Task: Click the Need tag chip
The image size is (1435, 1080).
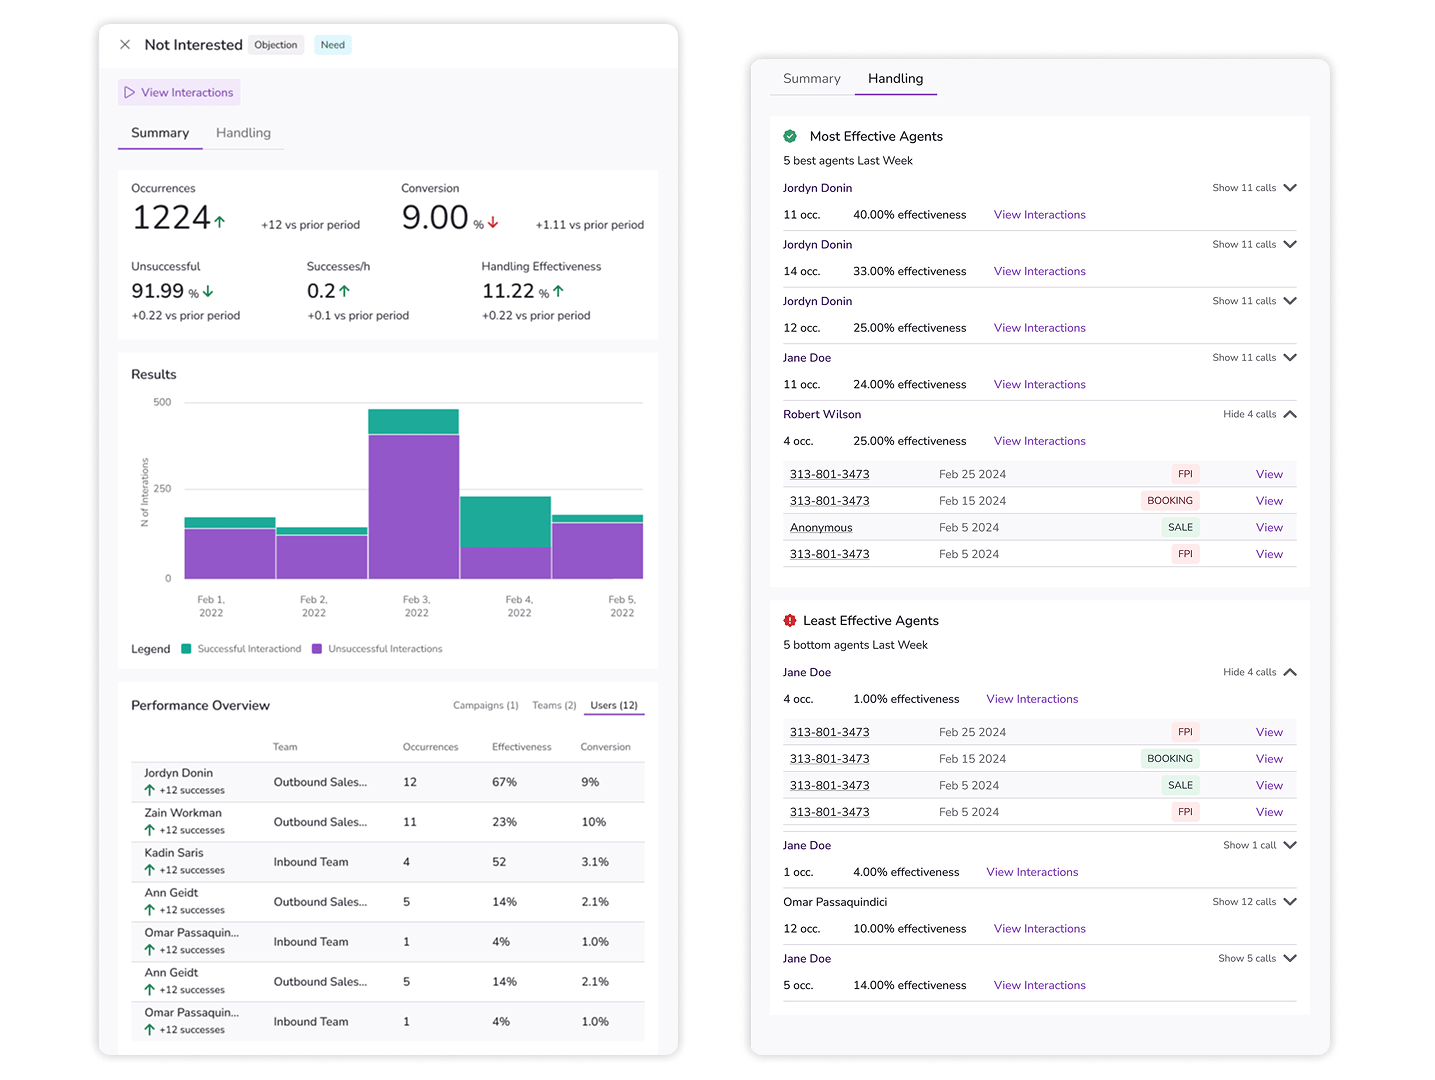Action: click(x=333, y=45)
